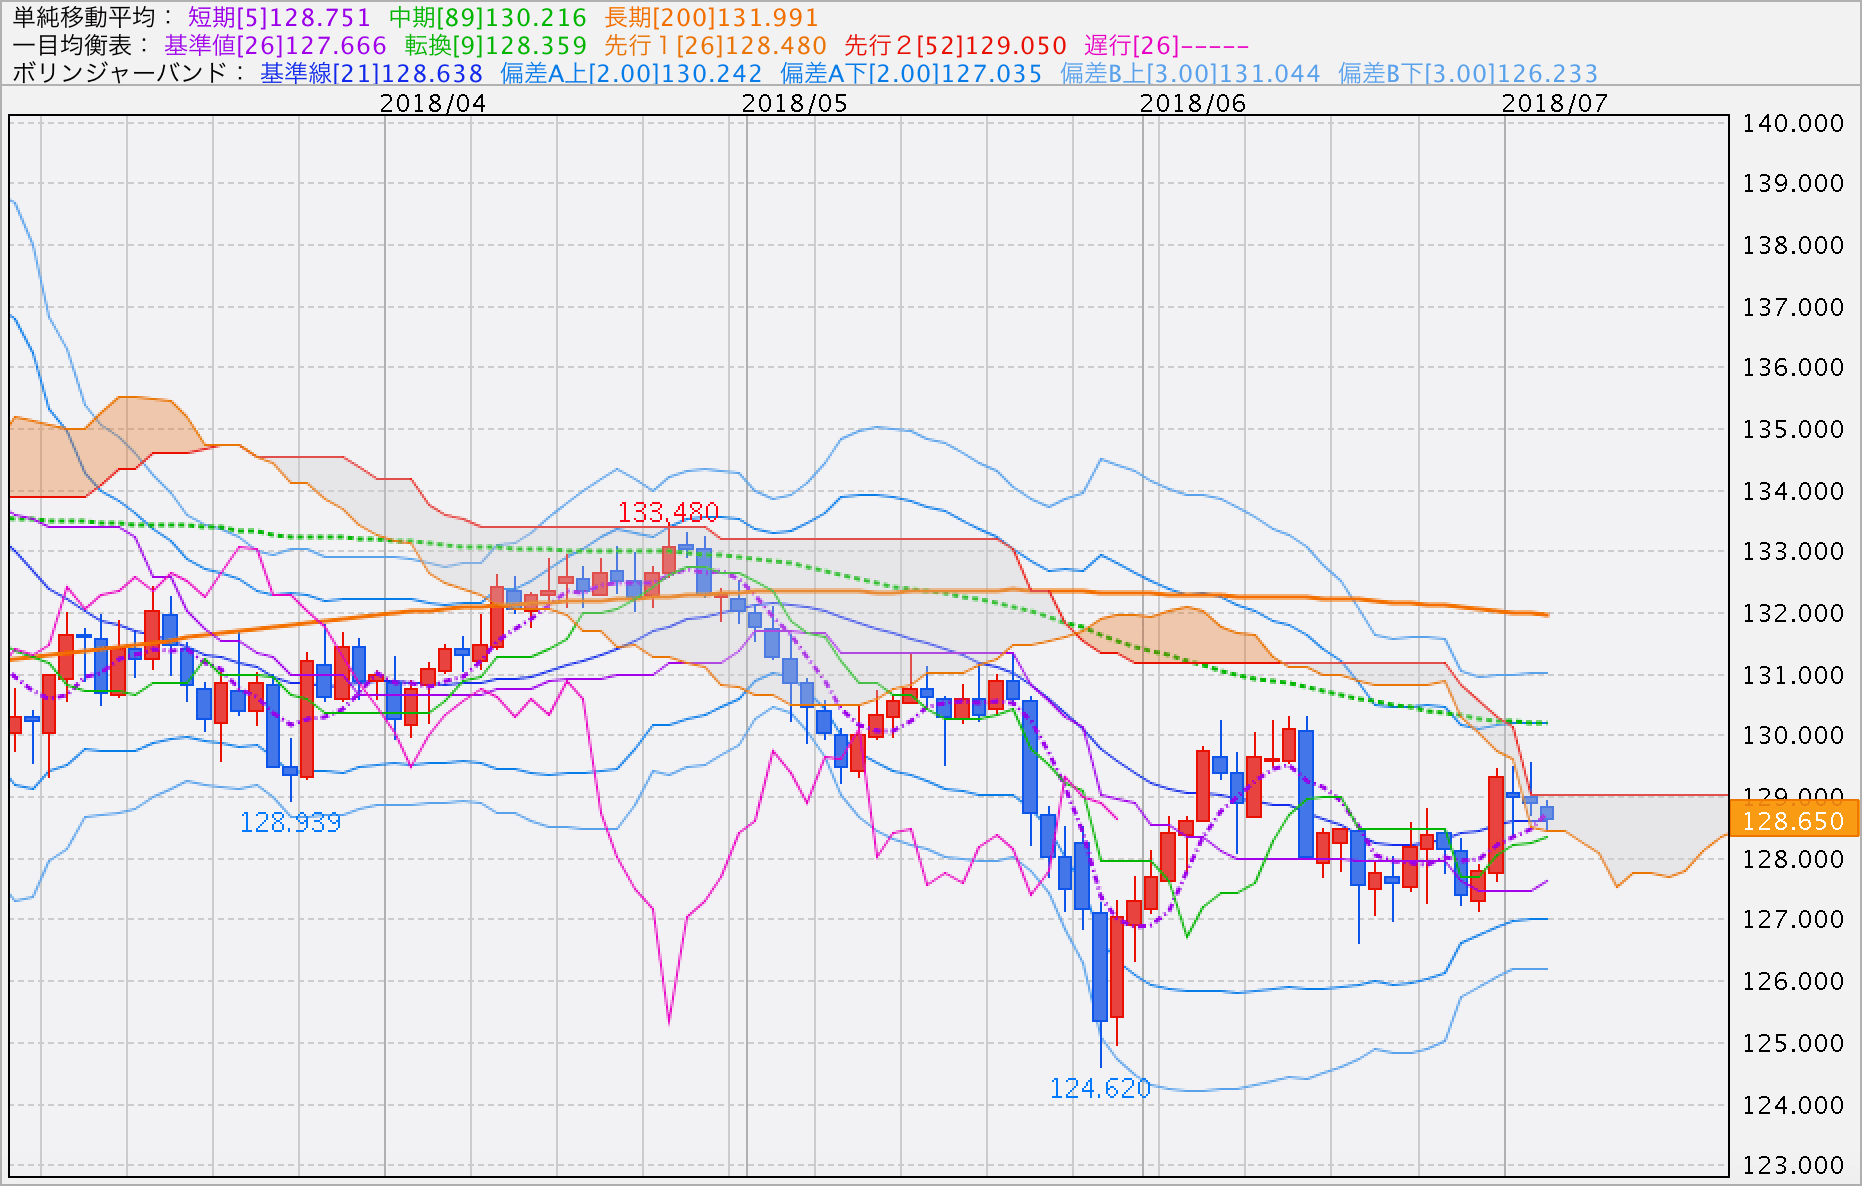Screen dimensions: 1862x1186
Task: Click the mid-term [89] moving average value 130.216
Action: click(488, 18)
